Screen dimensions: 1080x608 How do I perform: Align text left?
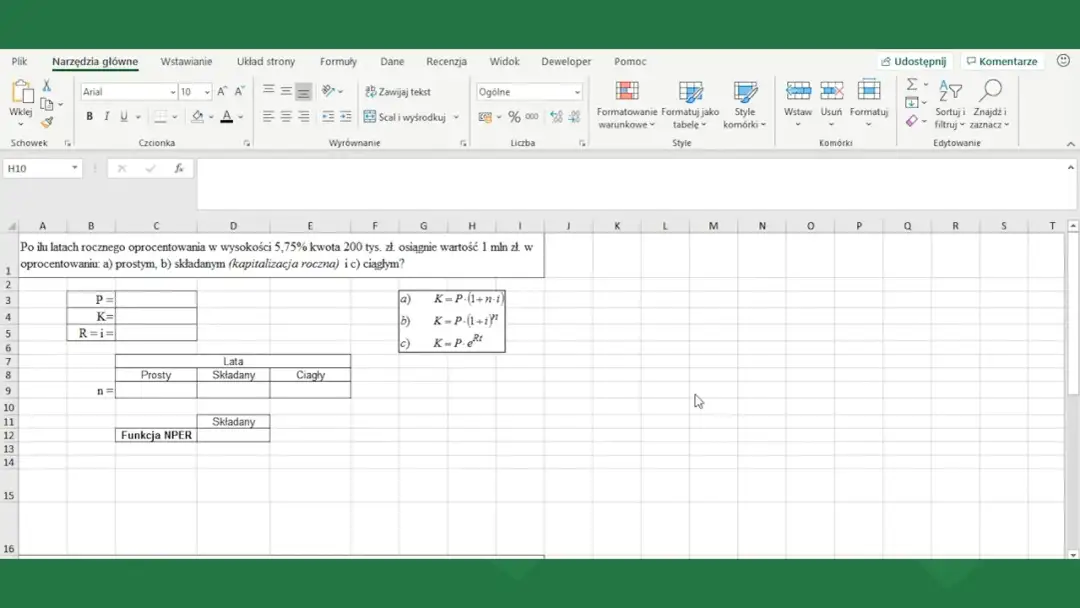click(269, 116)
